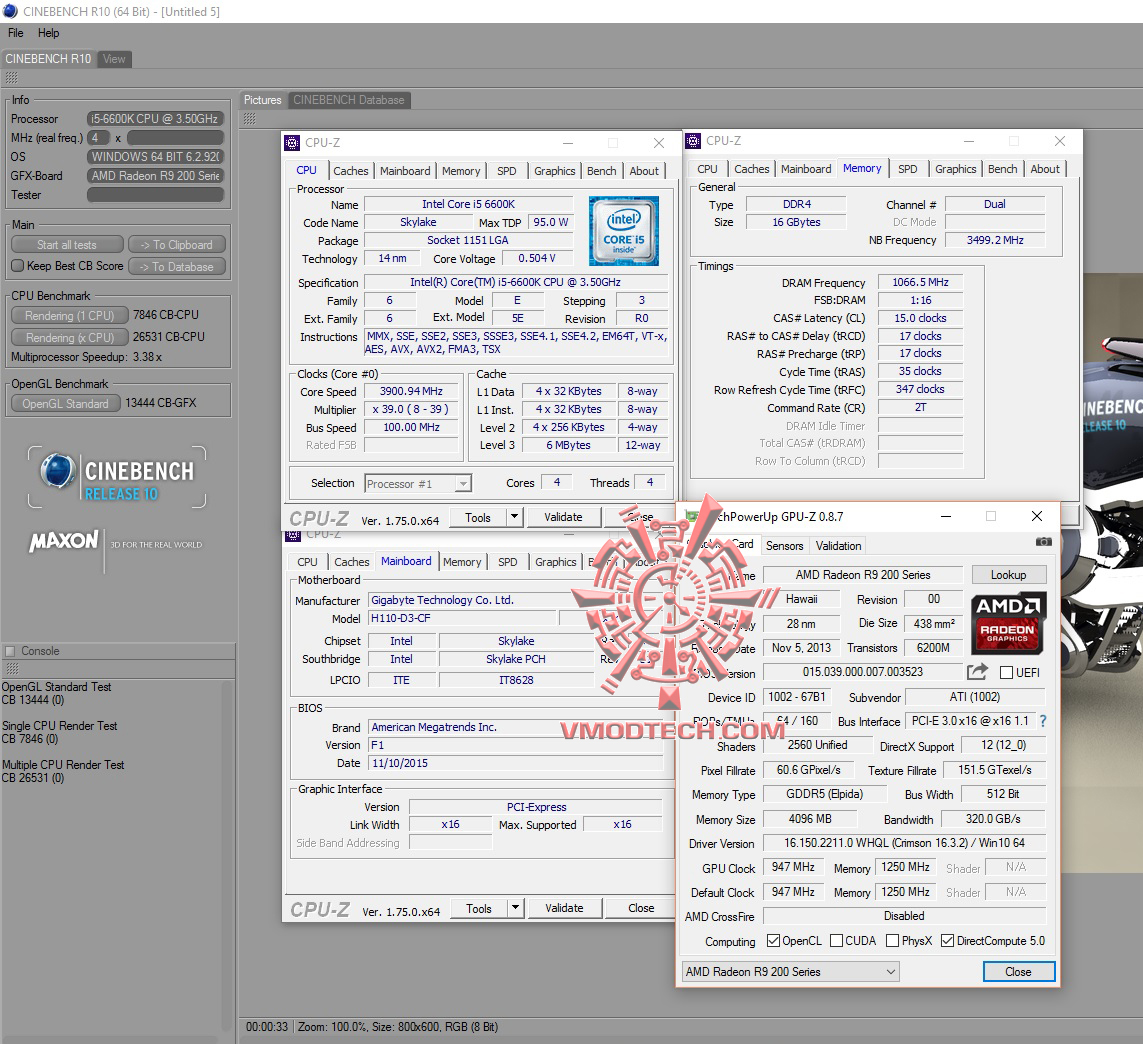
Task: Click the Rendering (1 CPU) button
Action: [x=70, y=316]
